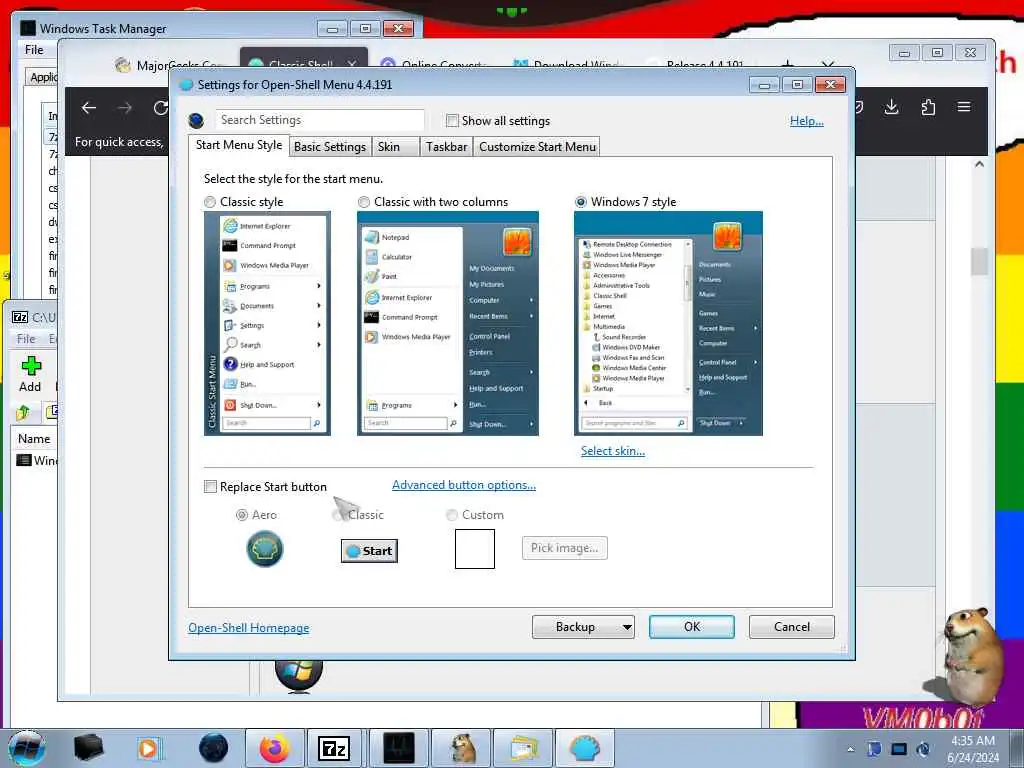
Task: Open the Windows Start orb
Action: (x=27, y=748)
